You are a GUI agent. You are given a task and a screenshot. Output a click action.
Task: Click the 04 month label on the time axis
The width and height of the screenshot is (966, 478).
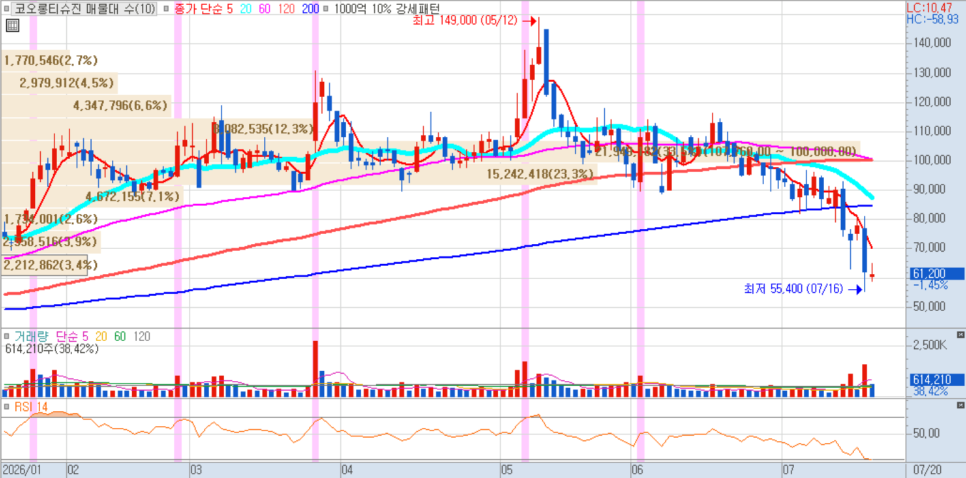click(x=347, y=469)
